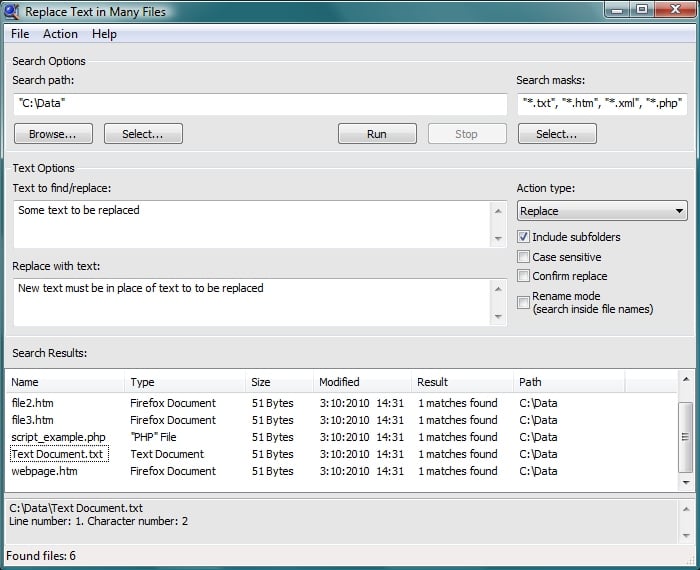Image resolution: width=700 pixels, height=570 pixels.
Task: Expand the Action type dropdown
Action: coord(601,211)
